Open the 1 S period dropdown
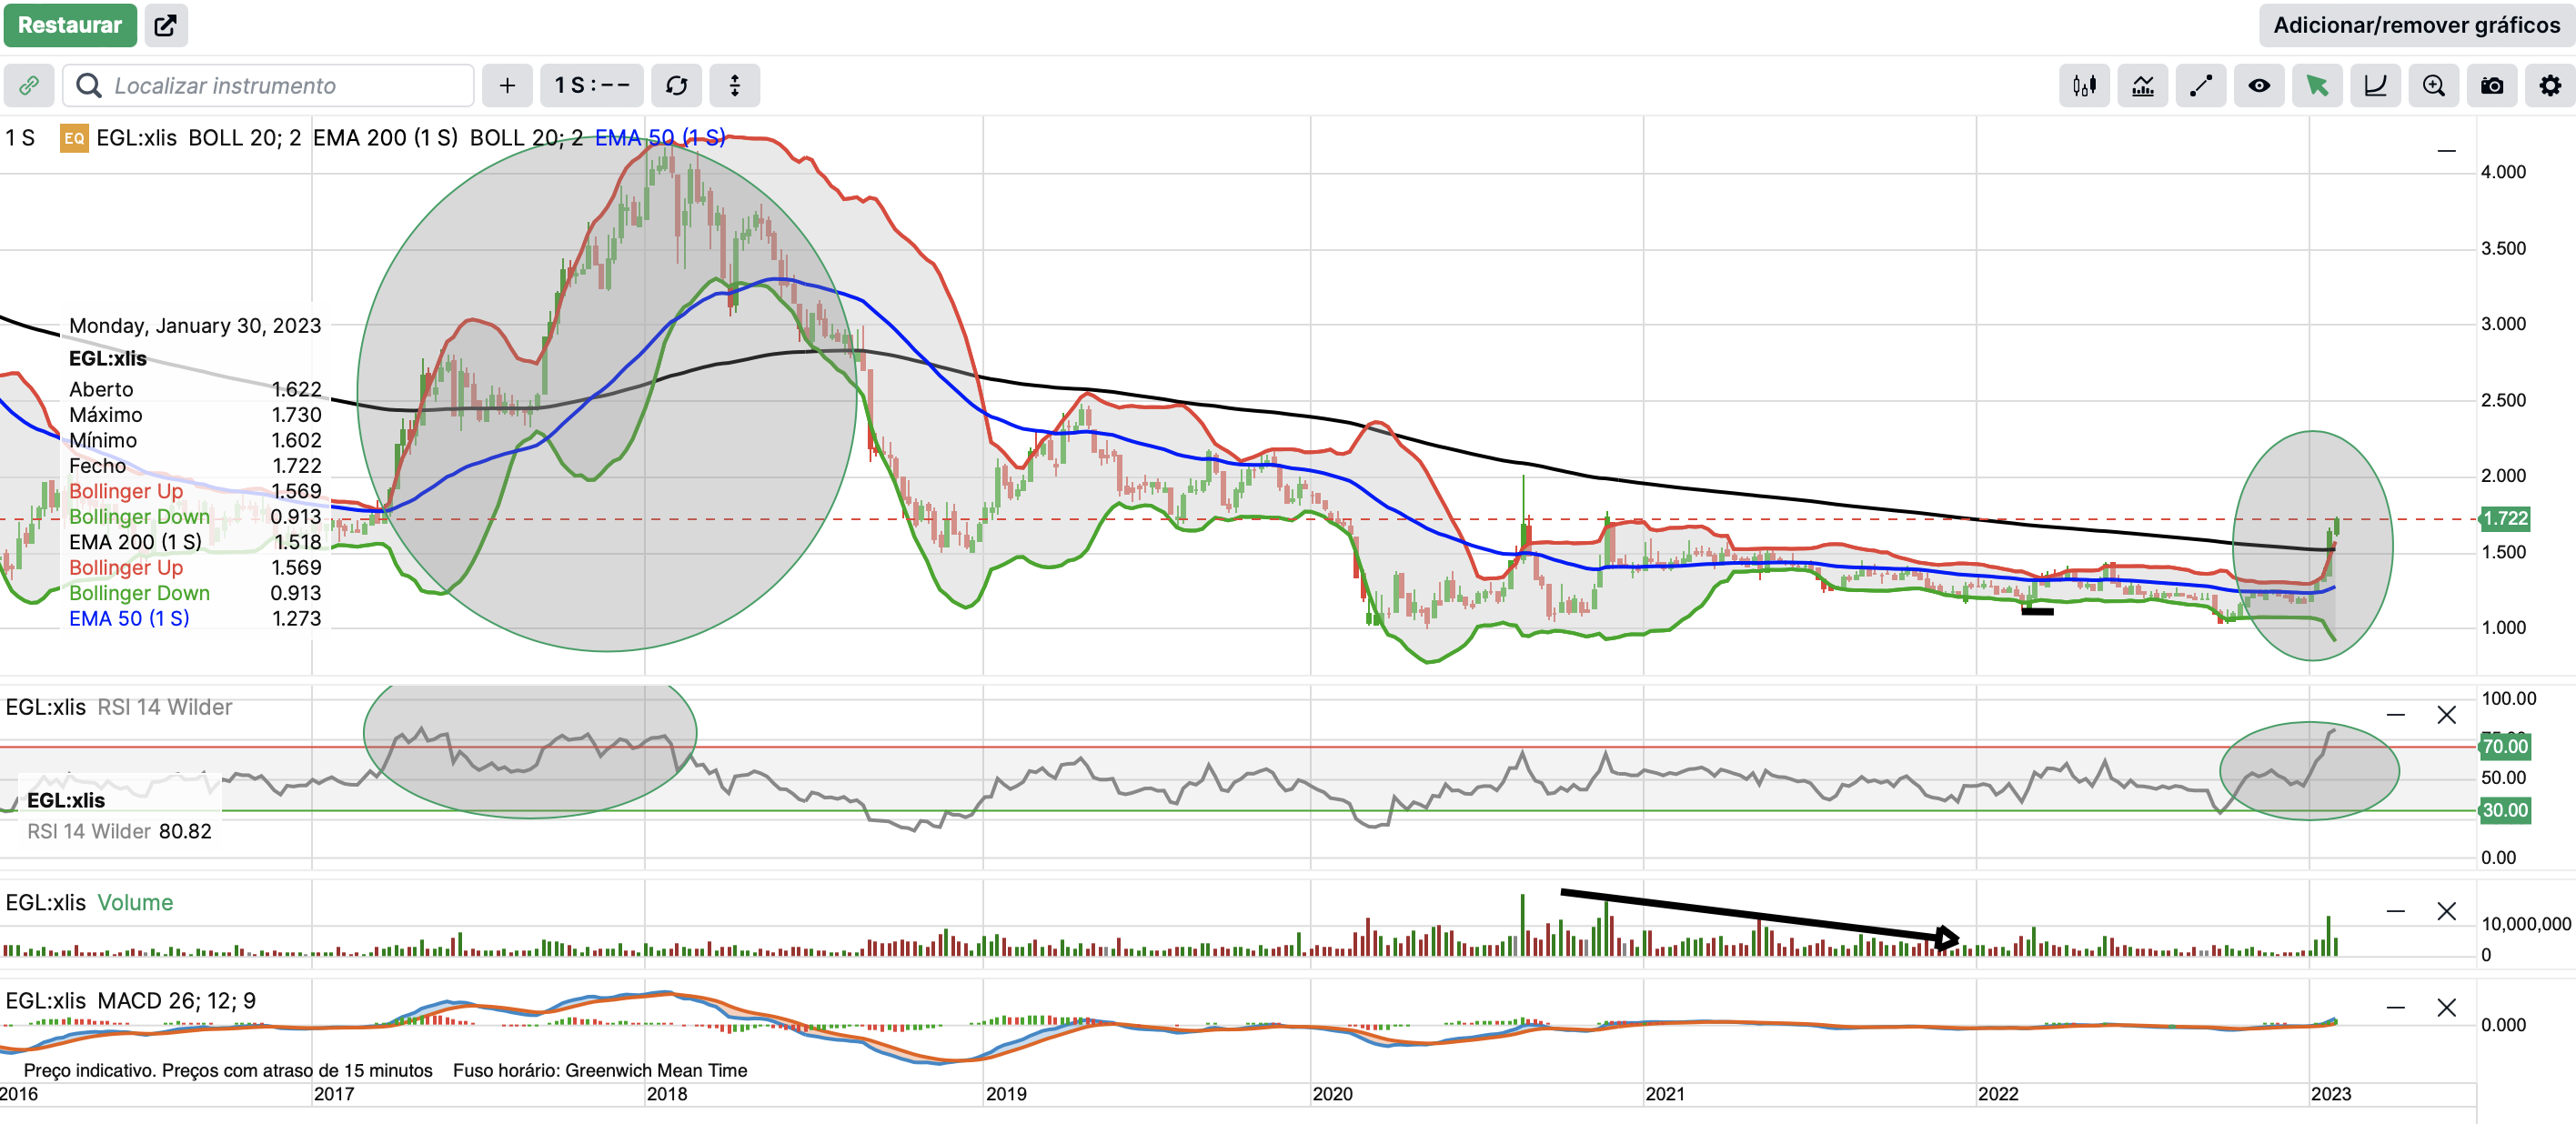Viewport: 2576px width, 1124px height. 592,86
